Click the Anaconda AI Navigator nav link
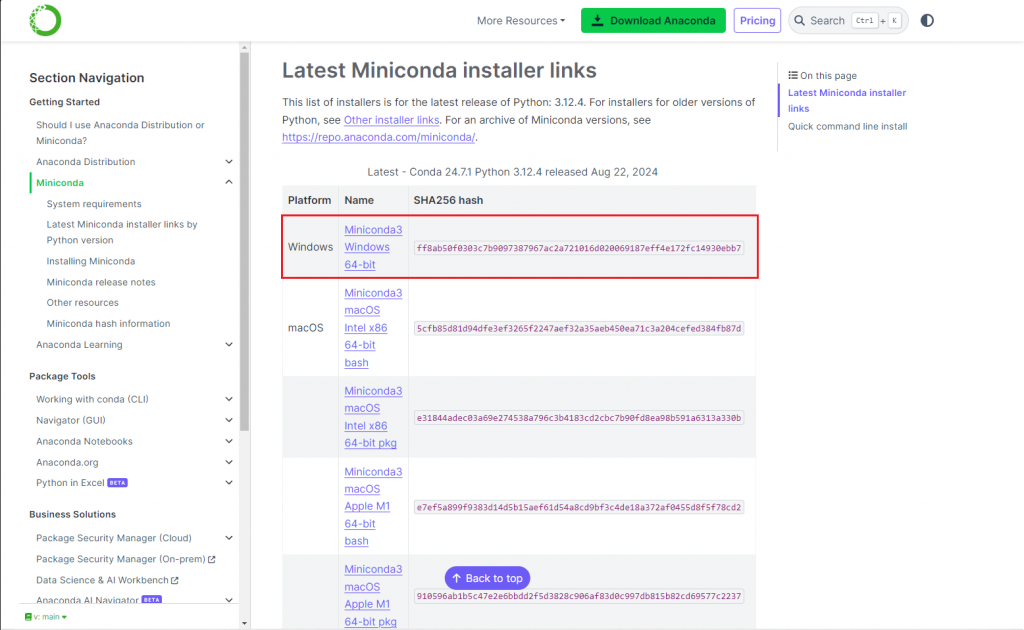Image resolution: width=1024 pixels, height=630 pixels. click(x=87, y=599)
